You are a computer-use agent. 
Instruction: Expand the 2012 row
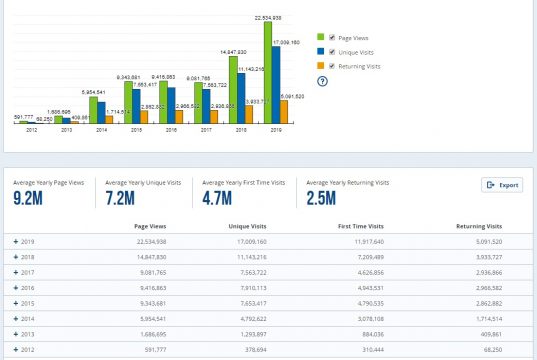(16, 349)
